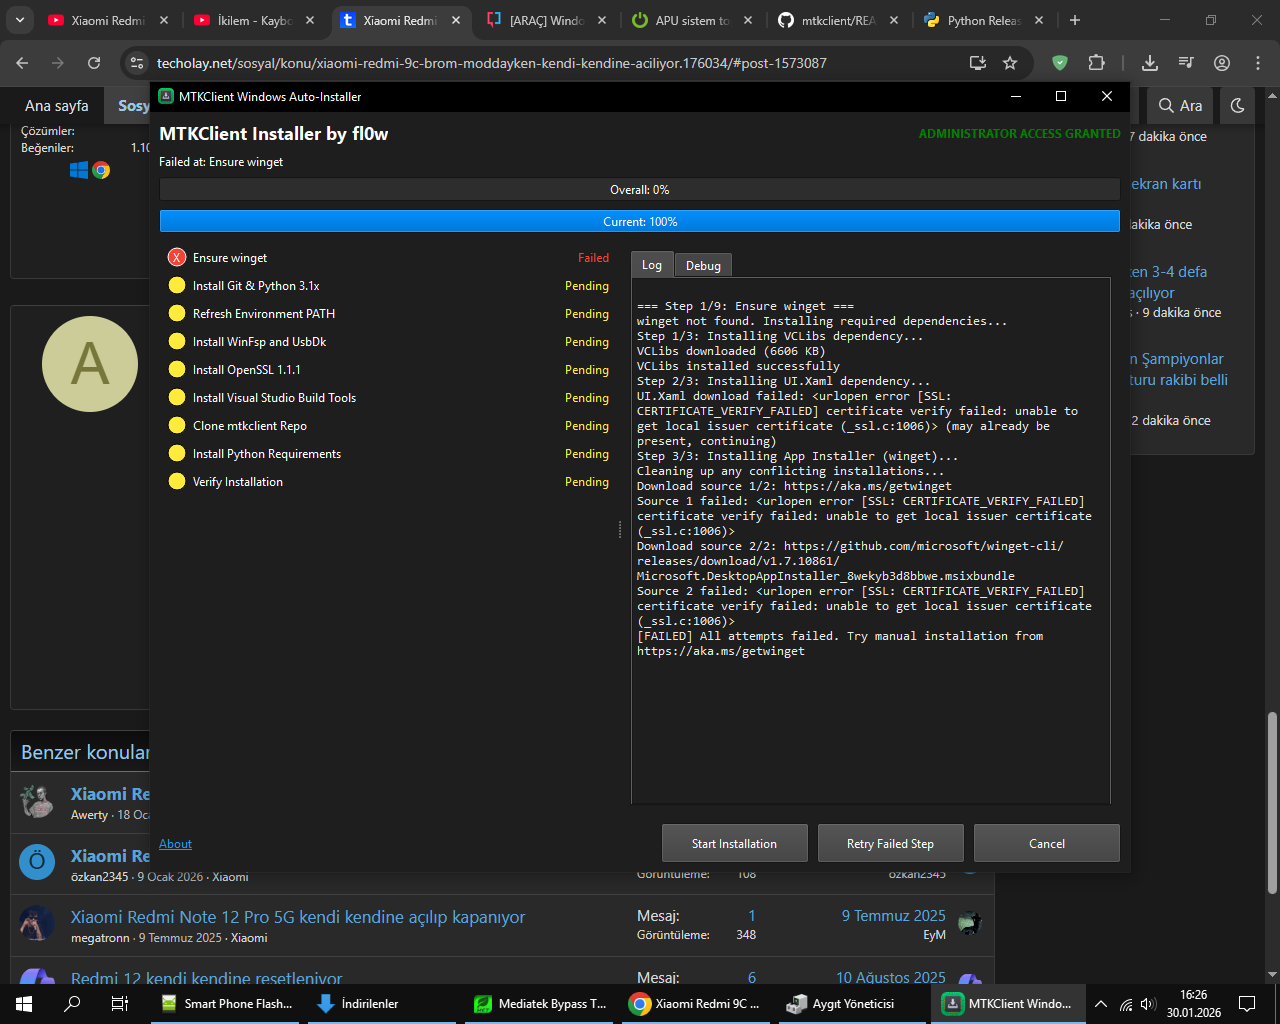Click the ADMINISTRATOR ACCESS GRANTED text

pyautogui.click(x=1020, y=134)
